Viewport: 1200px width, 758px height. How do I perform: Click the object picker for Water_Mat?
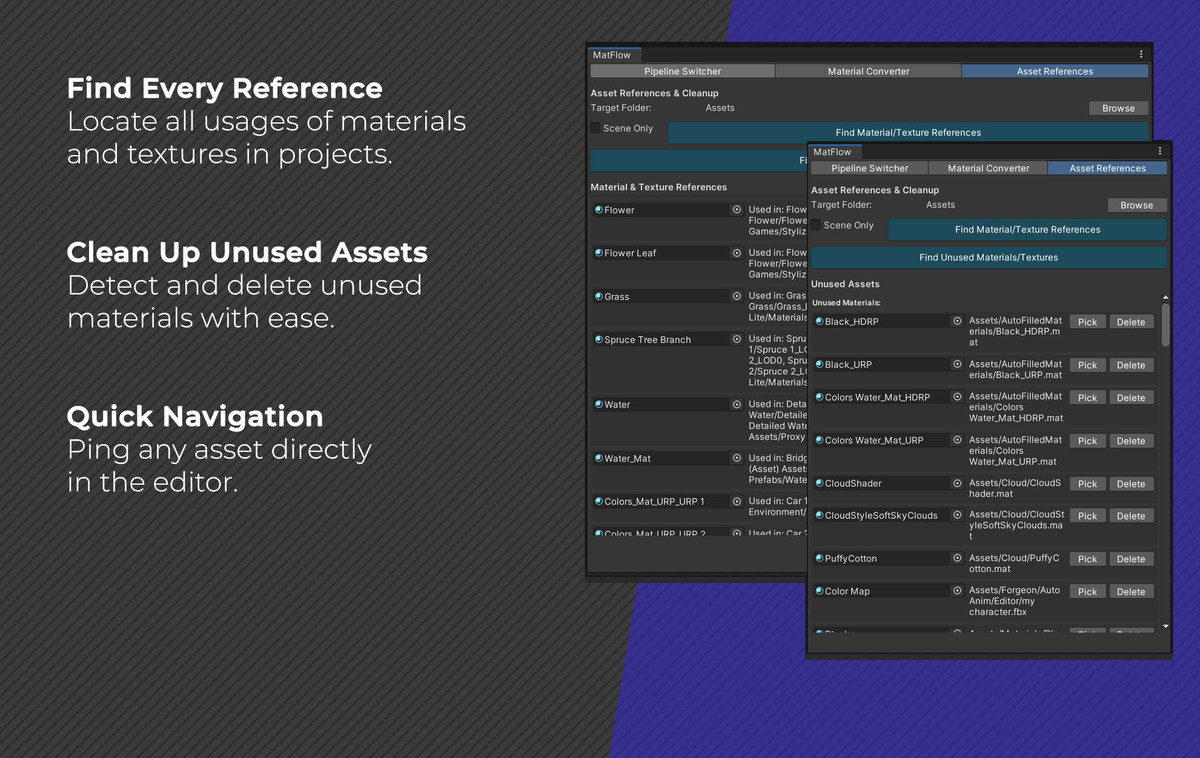[737, 459]
